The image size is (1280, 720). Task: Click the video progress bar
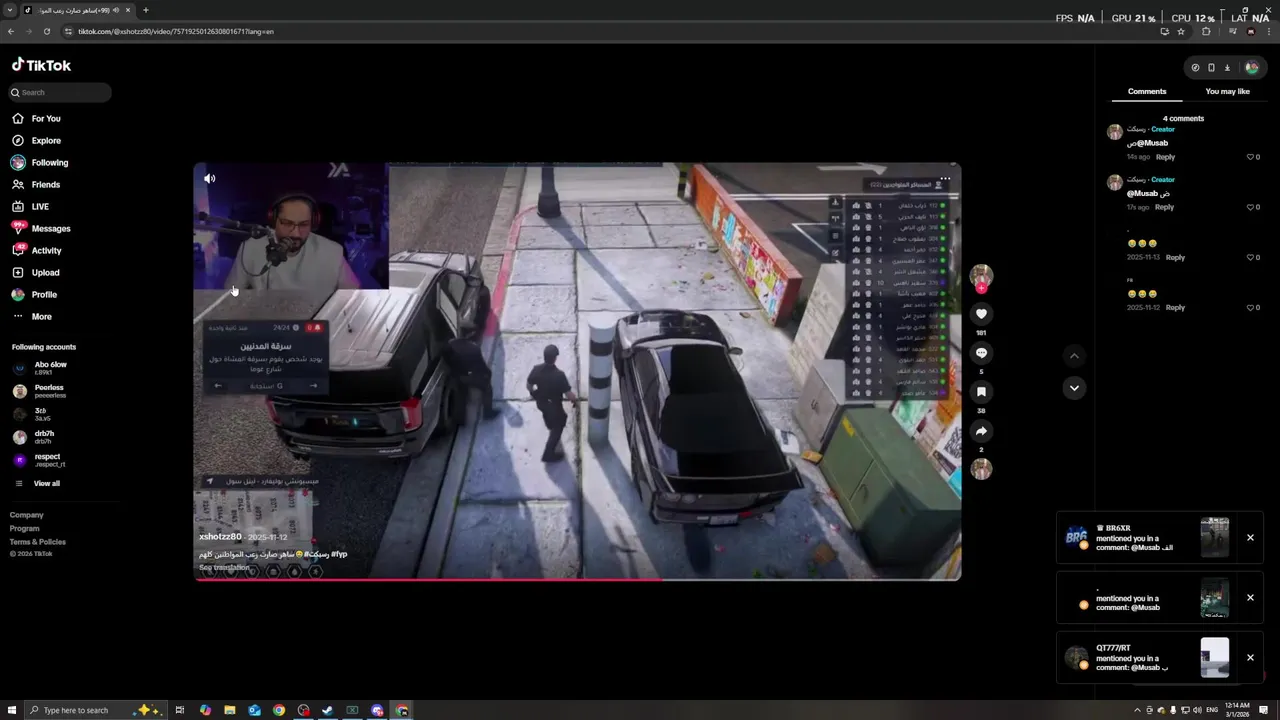pos(577,579)
